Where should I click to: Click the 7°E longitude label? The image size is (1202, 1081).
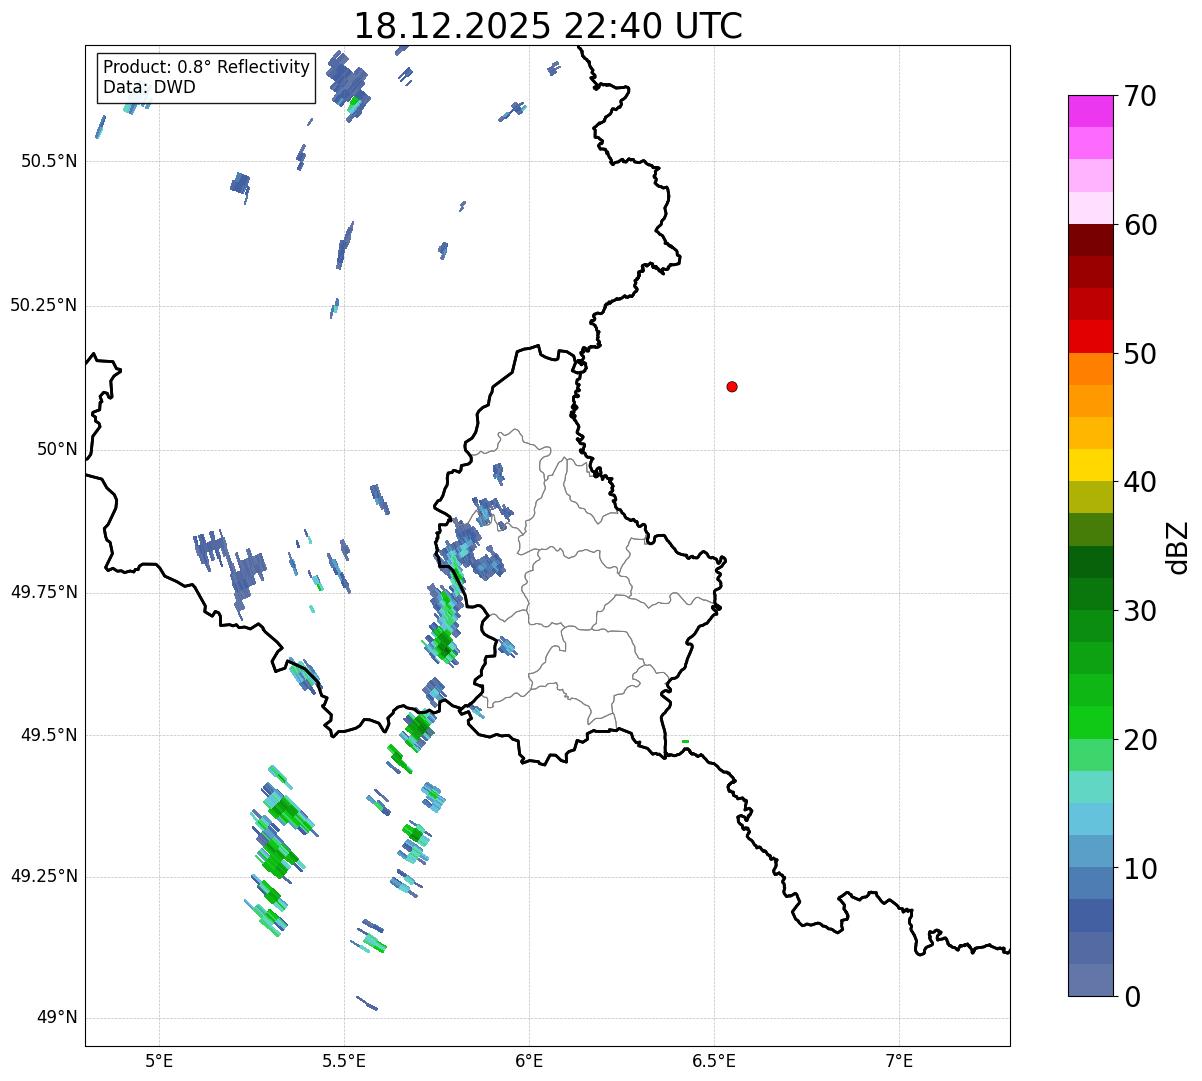pyautogui.click(x=899, y=1060)
